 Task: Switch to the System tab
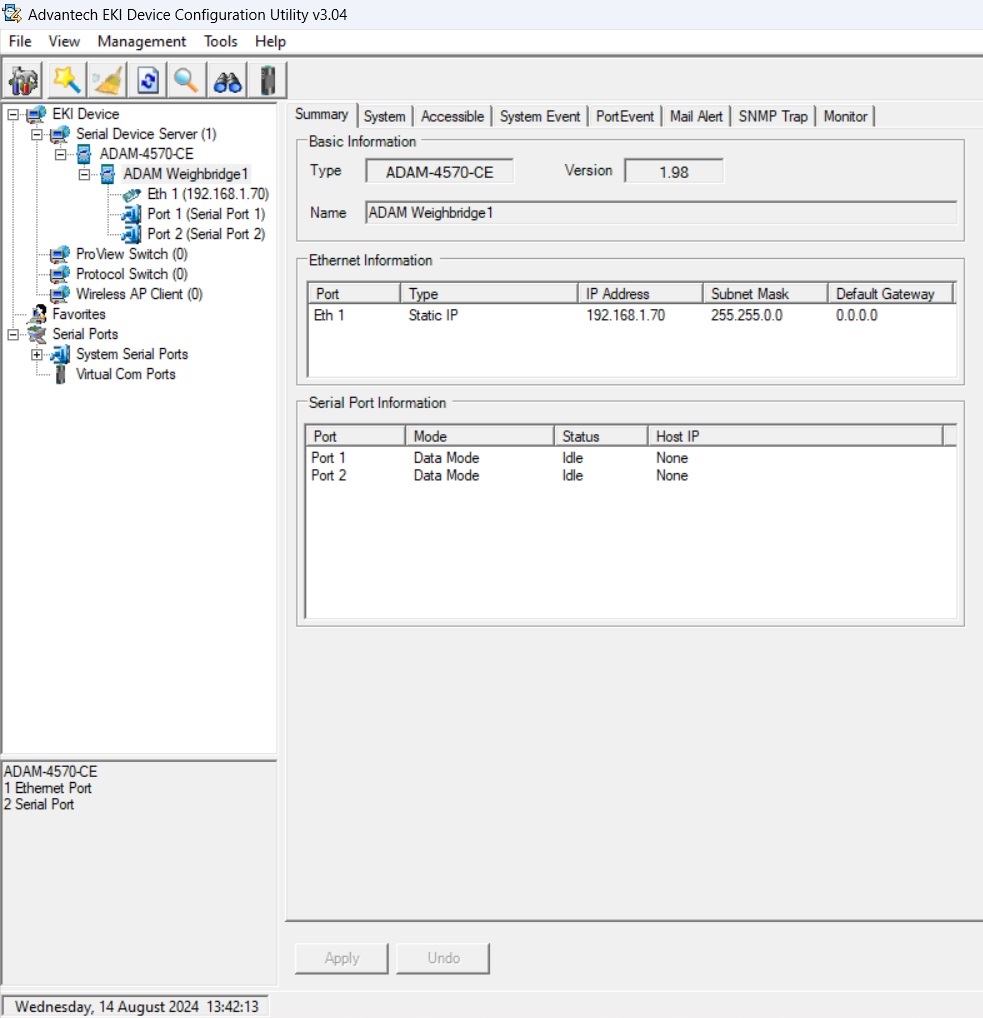(x=384, y=116)
